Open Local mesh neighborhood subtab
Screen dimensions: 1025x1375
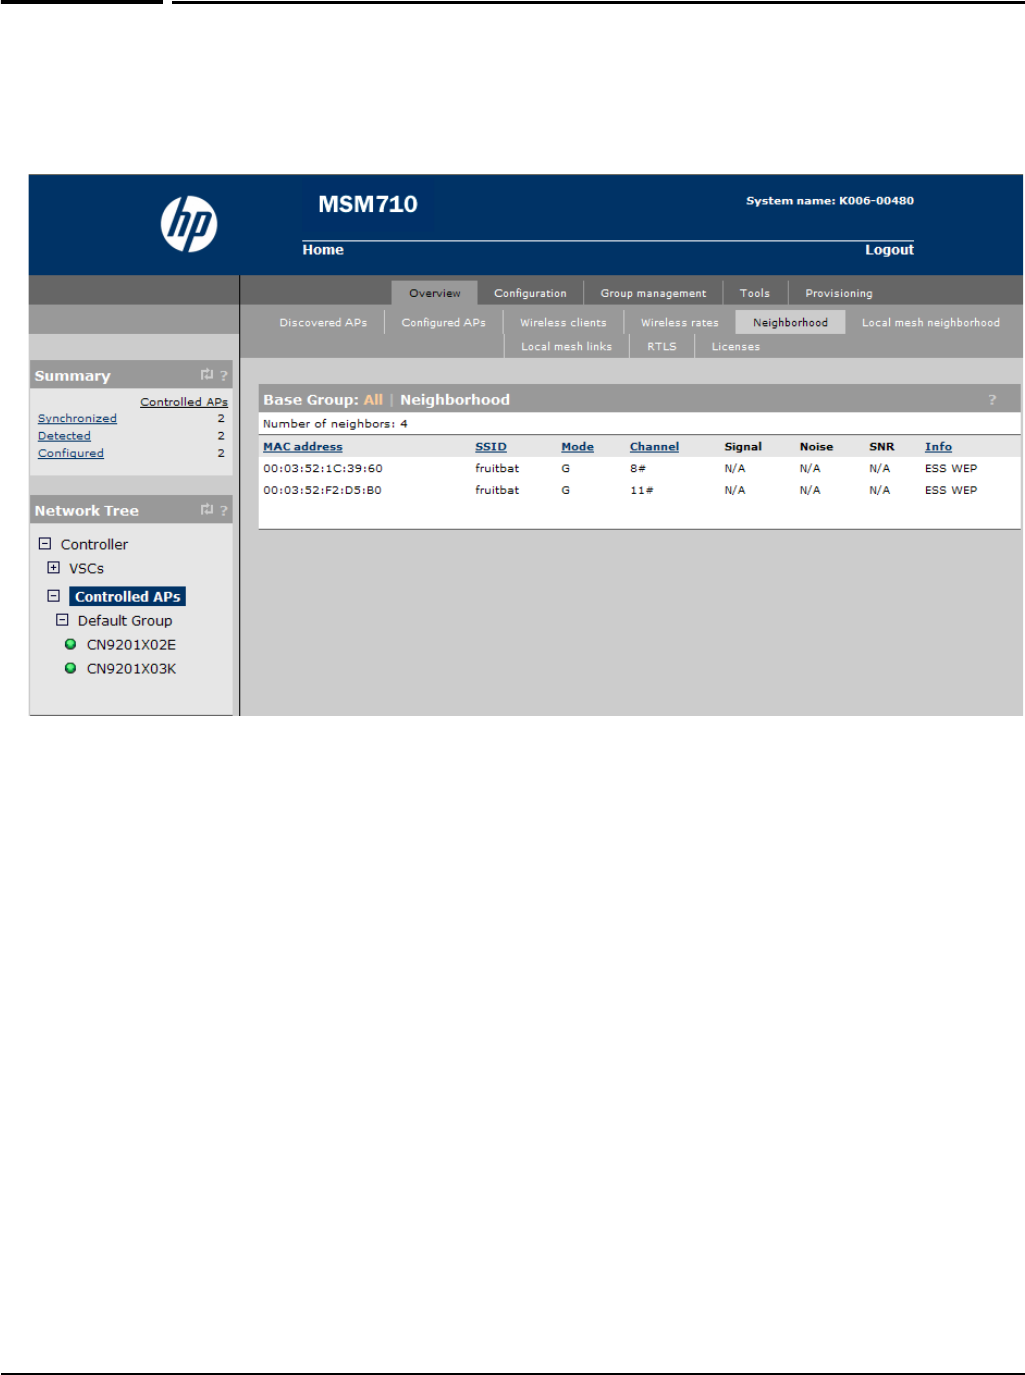click(x=931, y=322)
